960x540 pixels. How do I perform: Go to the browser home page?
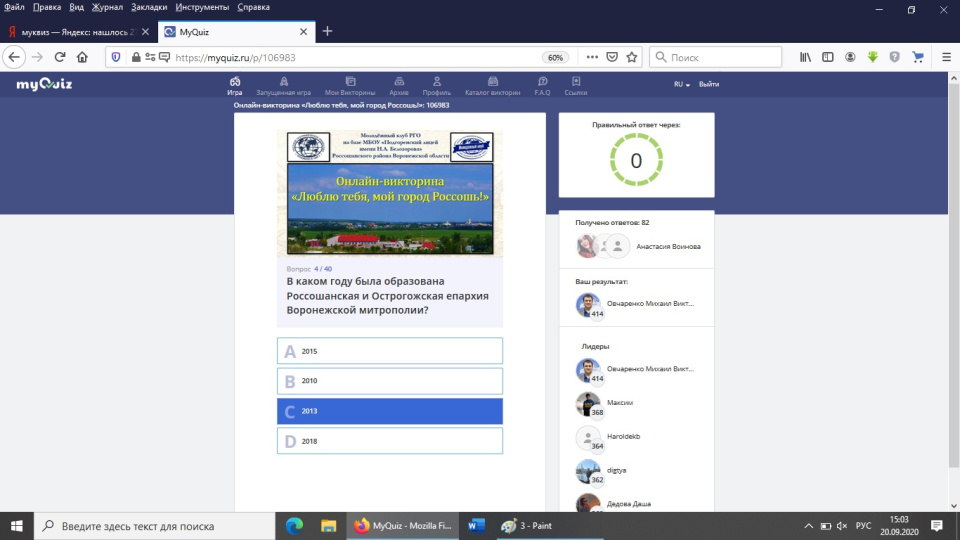point(82,57)
